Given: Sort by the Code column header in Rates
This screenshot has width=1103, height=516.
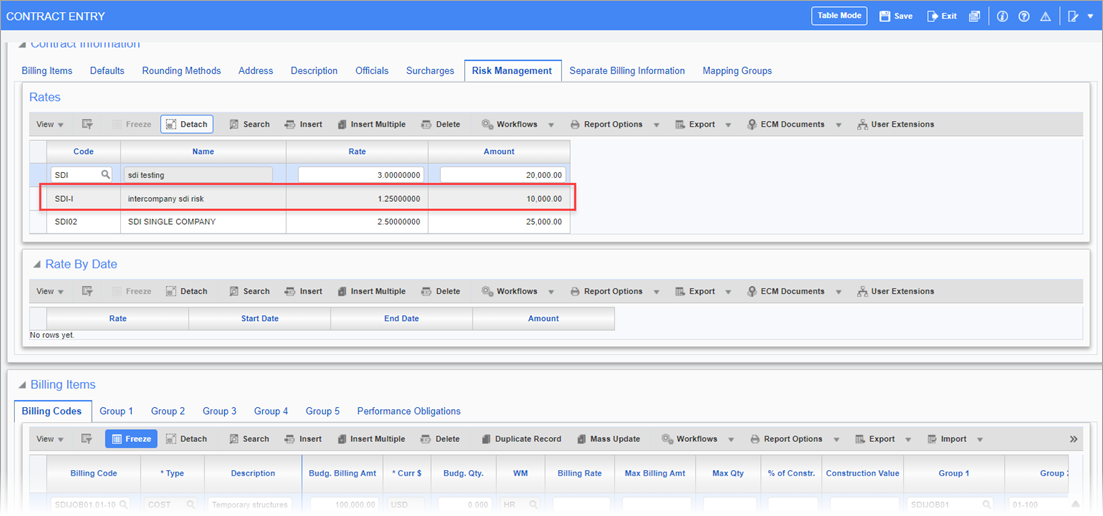Looking at the screenshot, I should tap(83, 151).
